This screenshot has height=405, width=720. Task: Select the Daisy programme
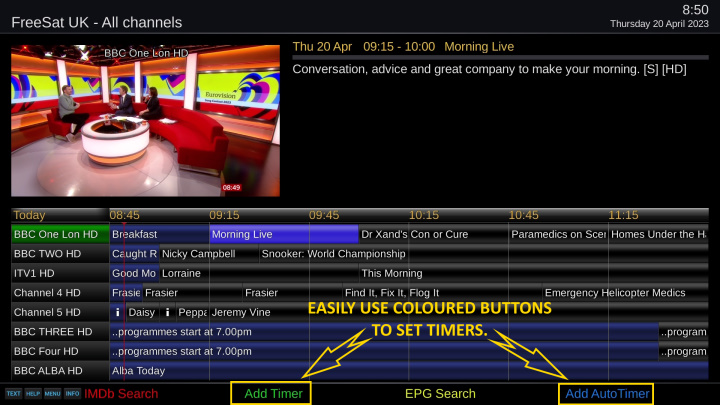pos(142,312)
